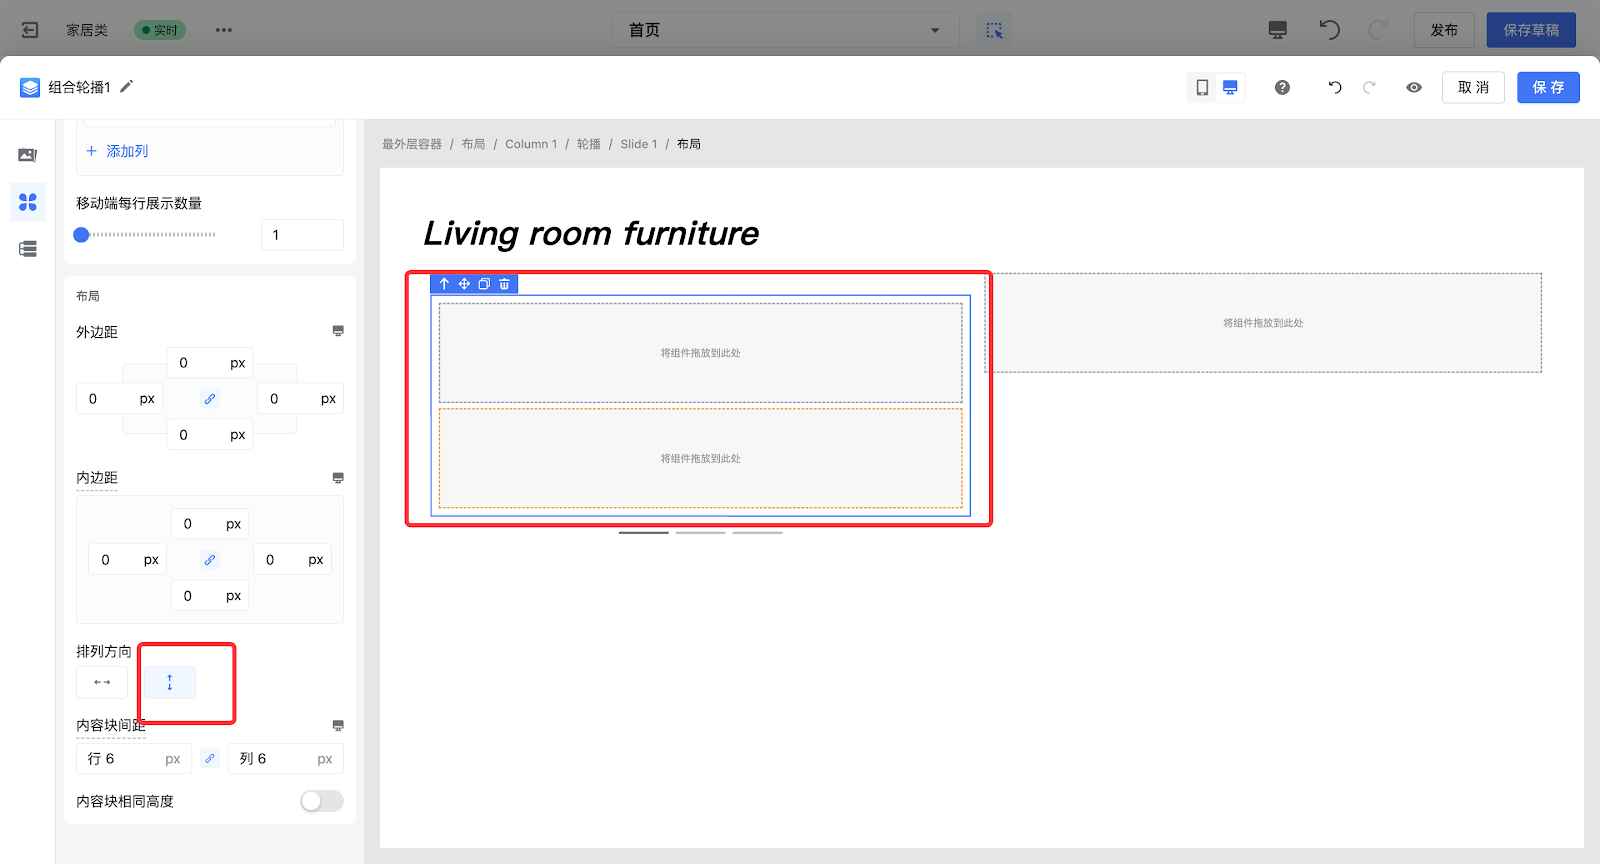
Task: Click the 移动端每行展示数量 slider handle
Action: [82, 235]
